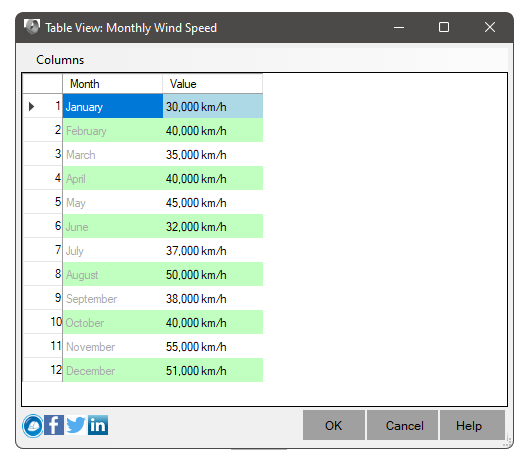Maximize the Table View window
Viewport: 527px width, 461px height.
444,27
